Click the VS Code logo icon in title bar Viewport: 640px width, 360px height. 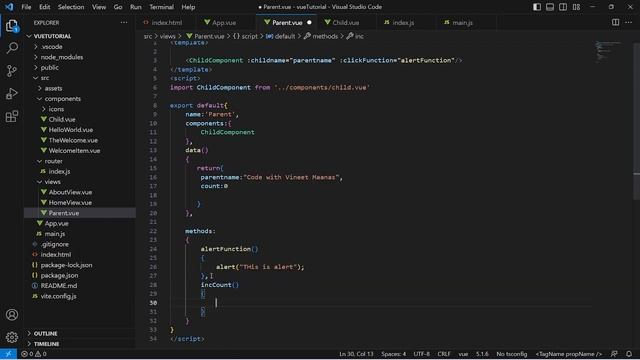(x=9, y=7)
